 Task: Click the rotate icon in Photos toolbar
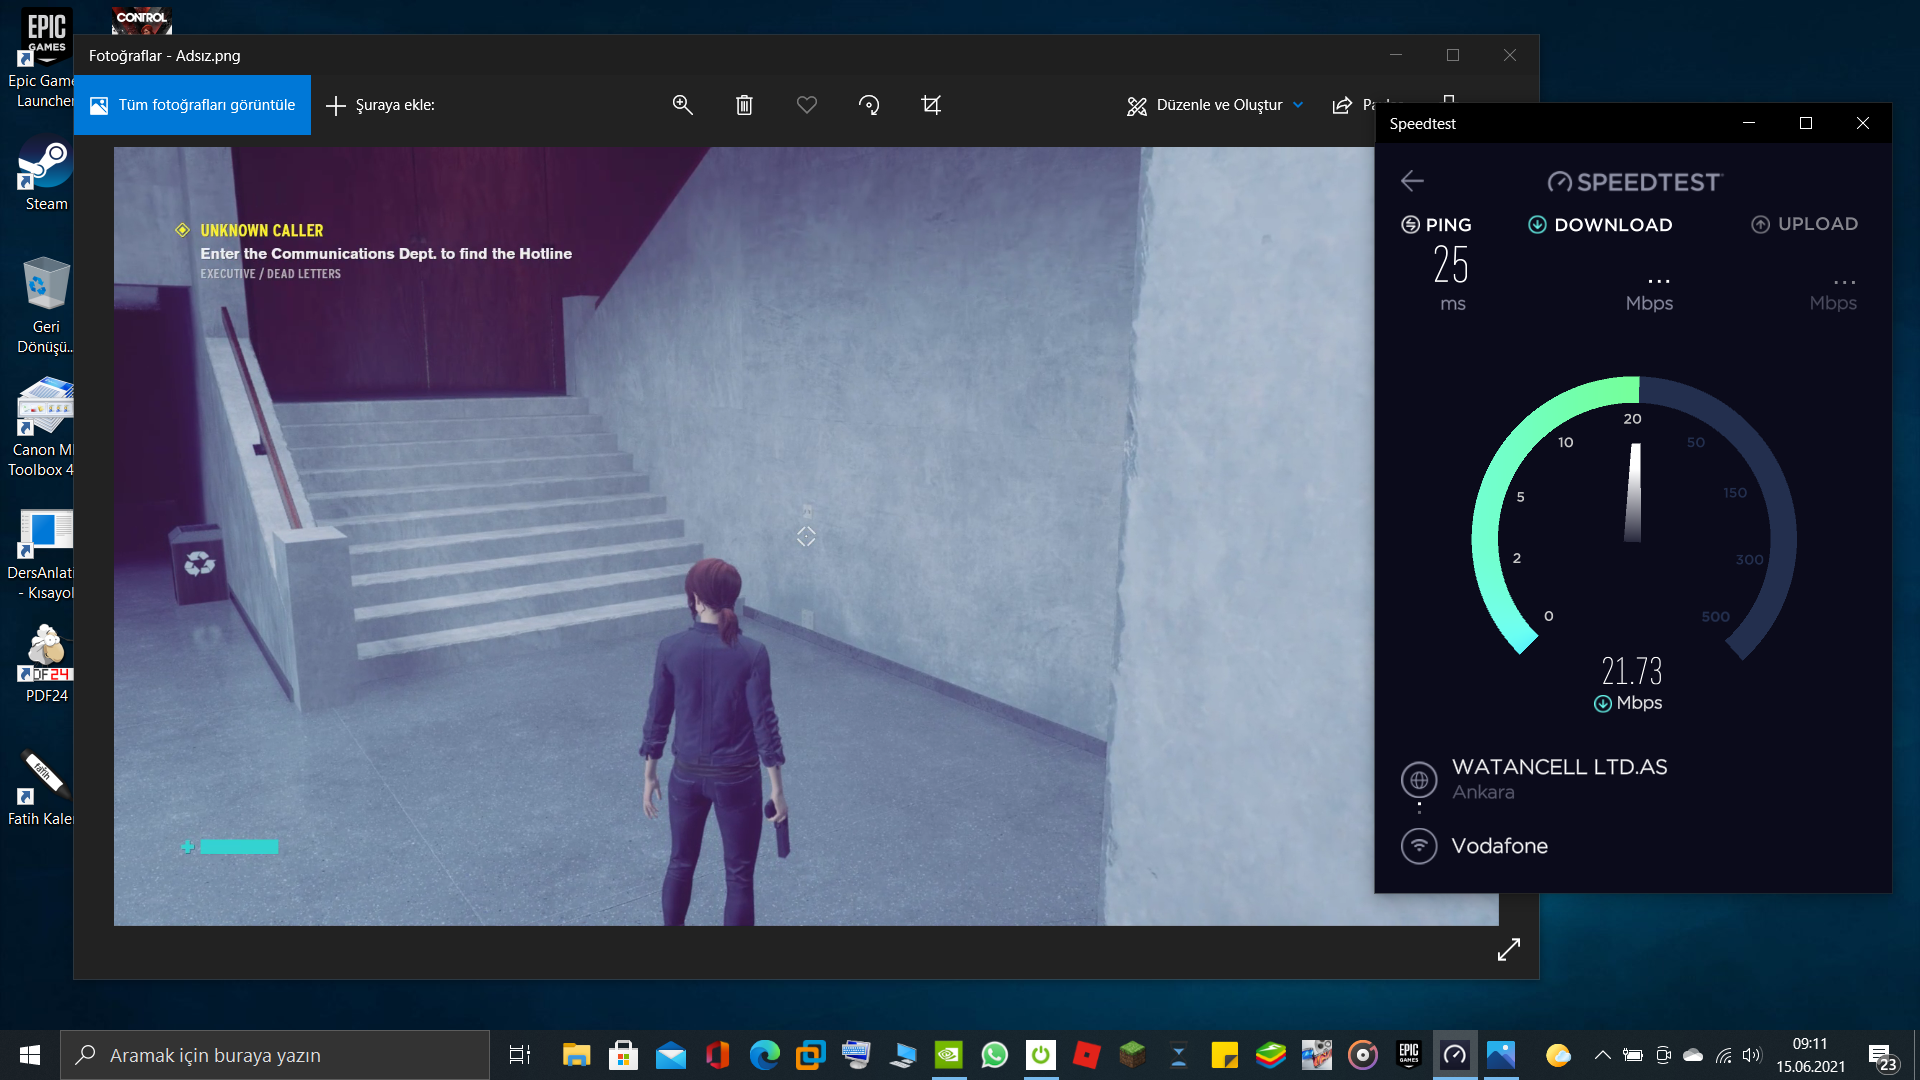point(869,105)
